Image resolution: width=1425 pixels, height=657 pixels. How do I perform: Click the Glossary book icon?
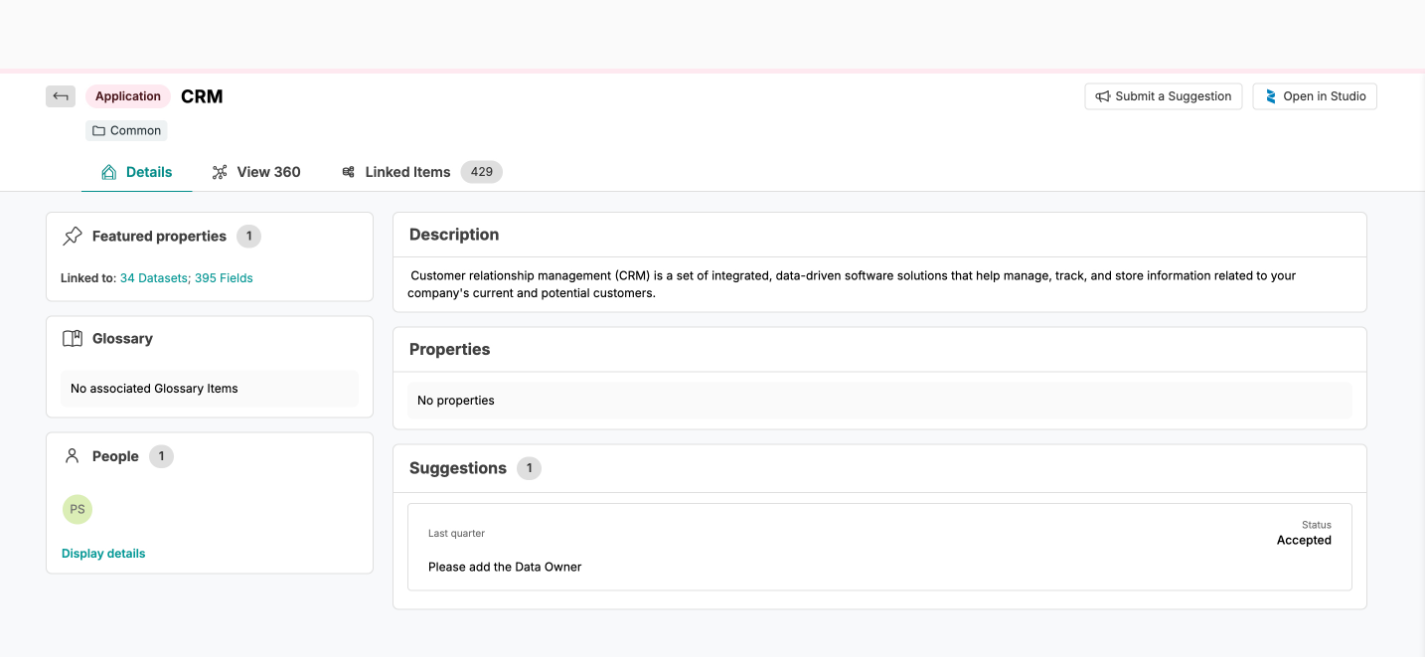(x=72, y=339)
